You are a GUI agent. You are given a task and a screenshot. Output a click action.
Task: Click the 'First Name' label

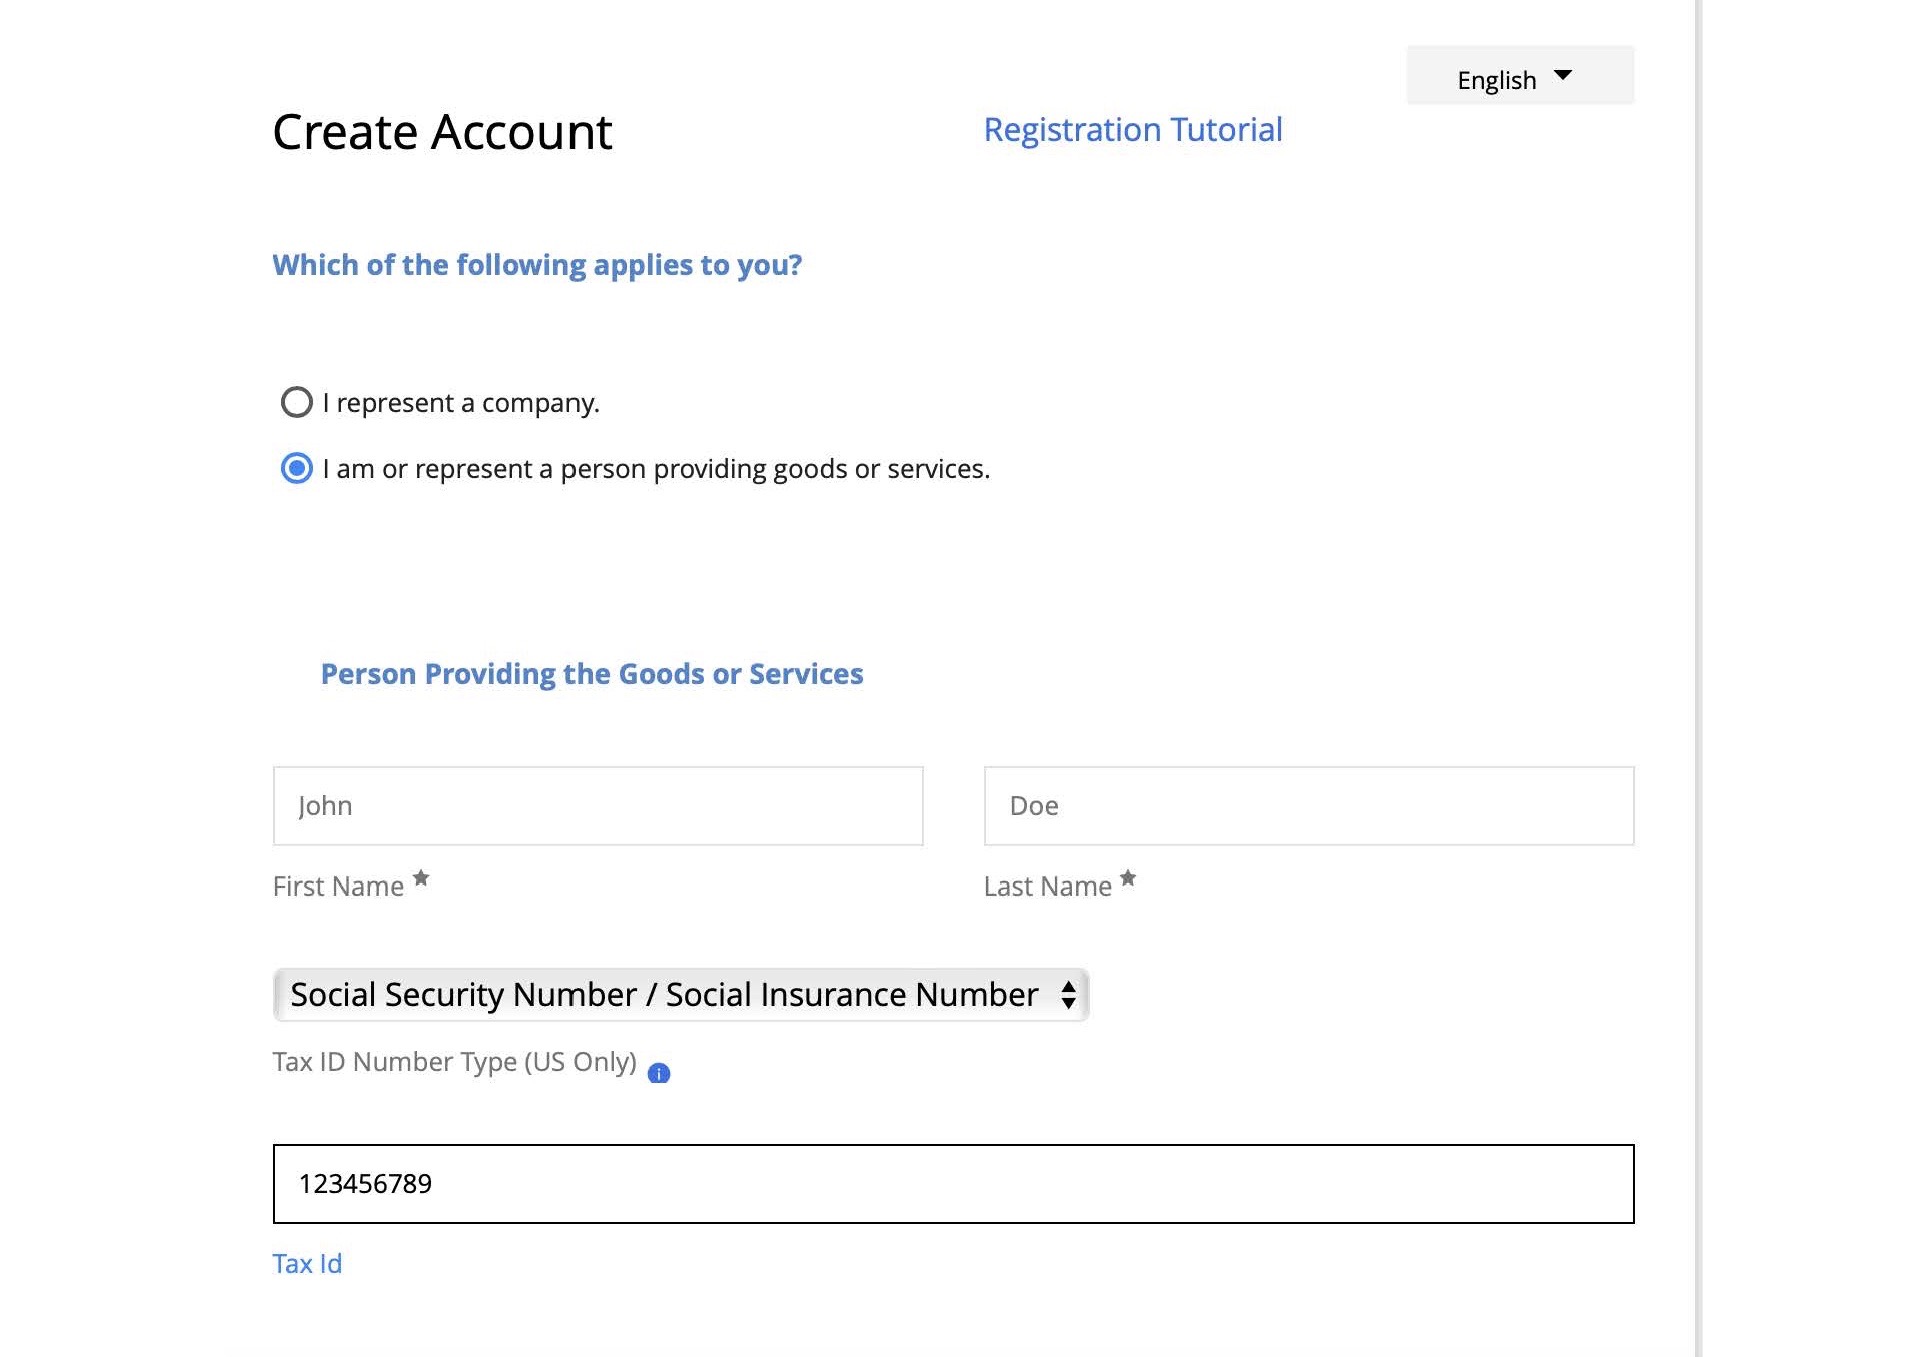[x=338, y=886]
